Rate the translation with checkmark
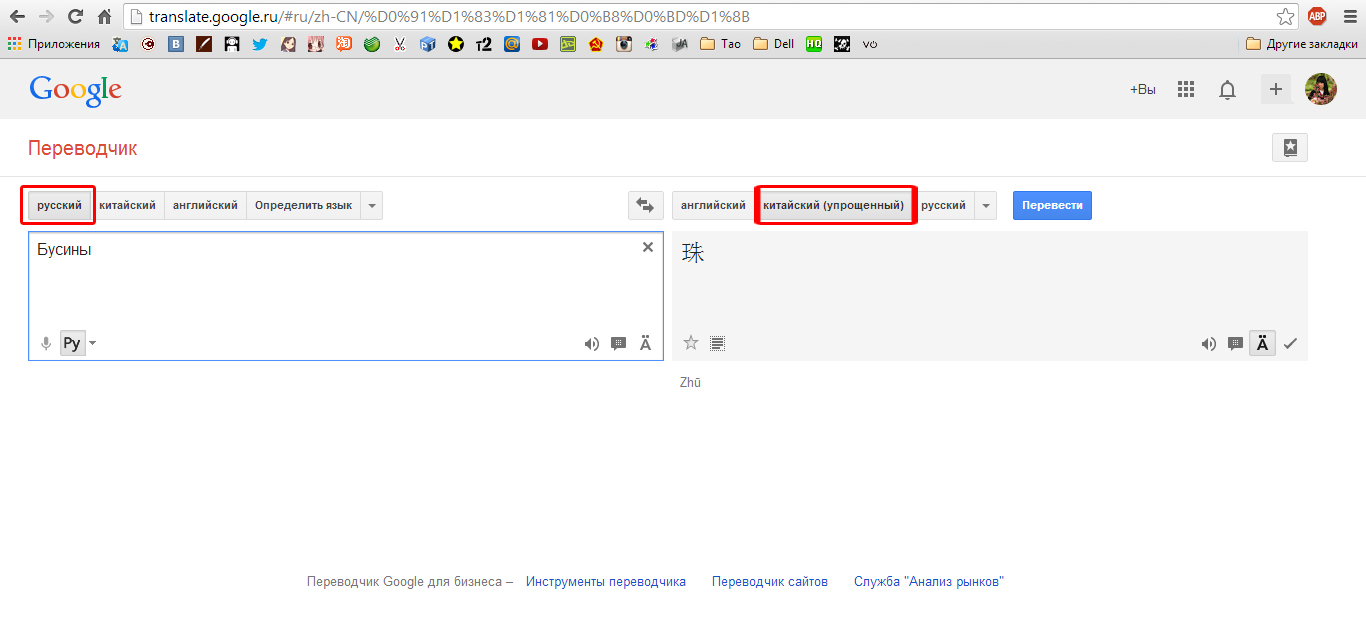 (x=1290, y=344)
